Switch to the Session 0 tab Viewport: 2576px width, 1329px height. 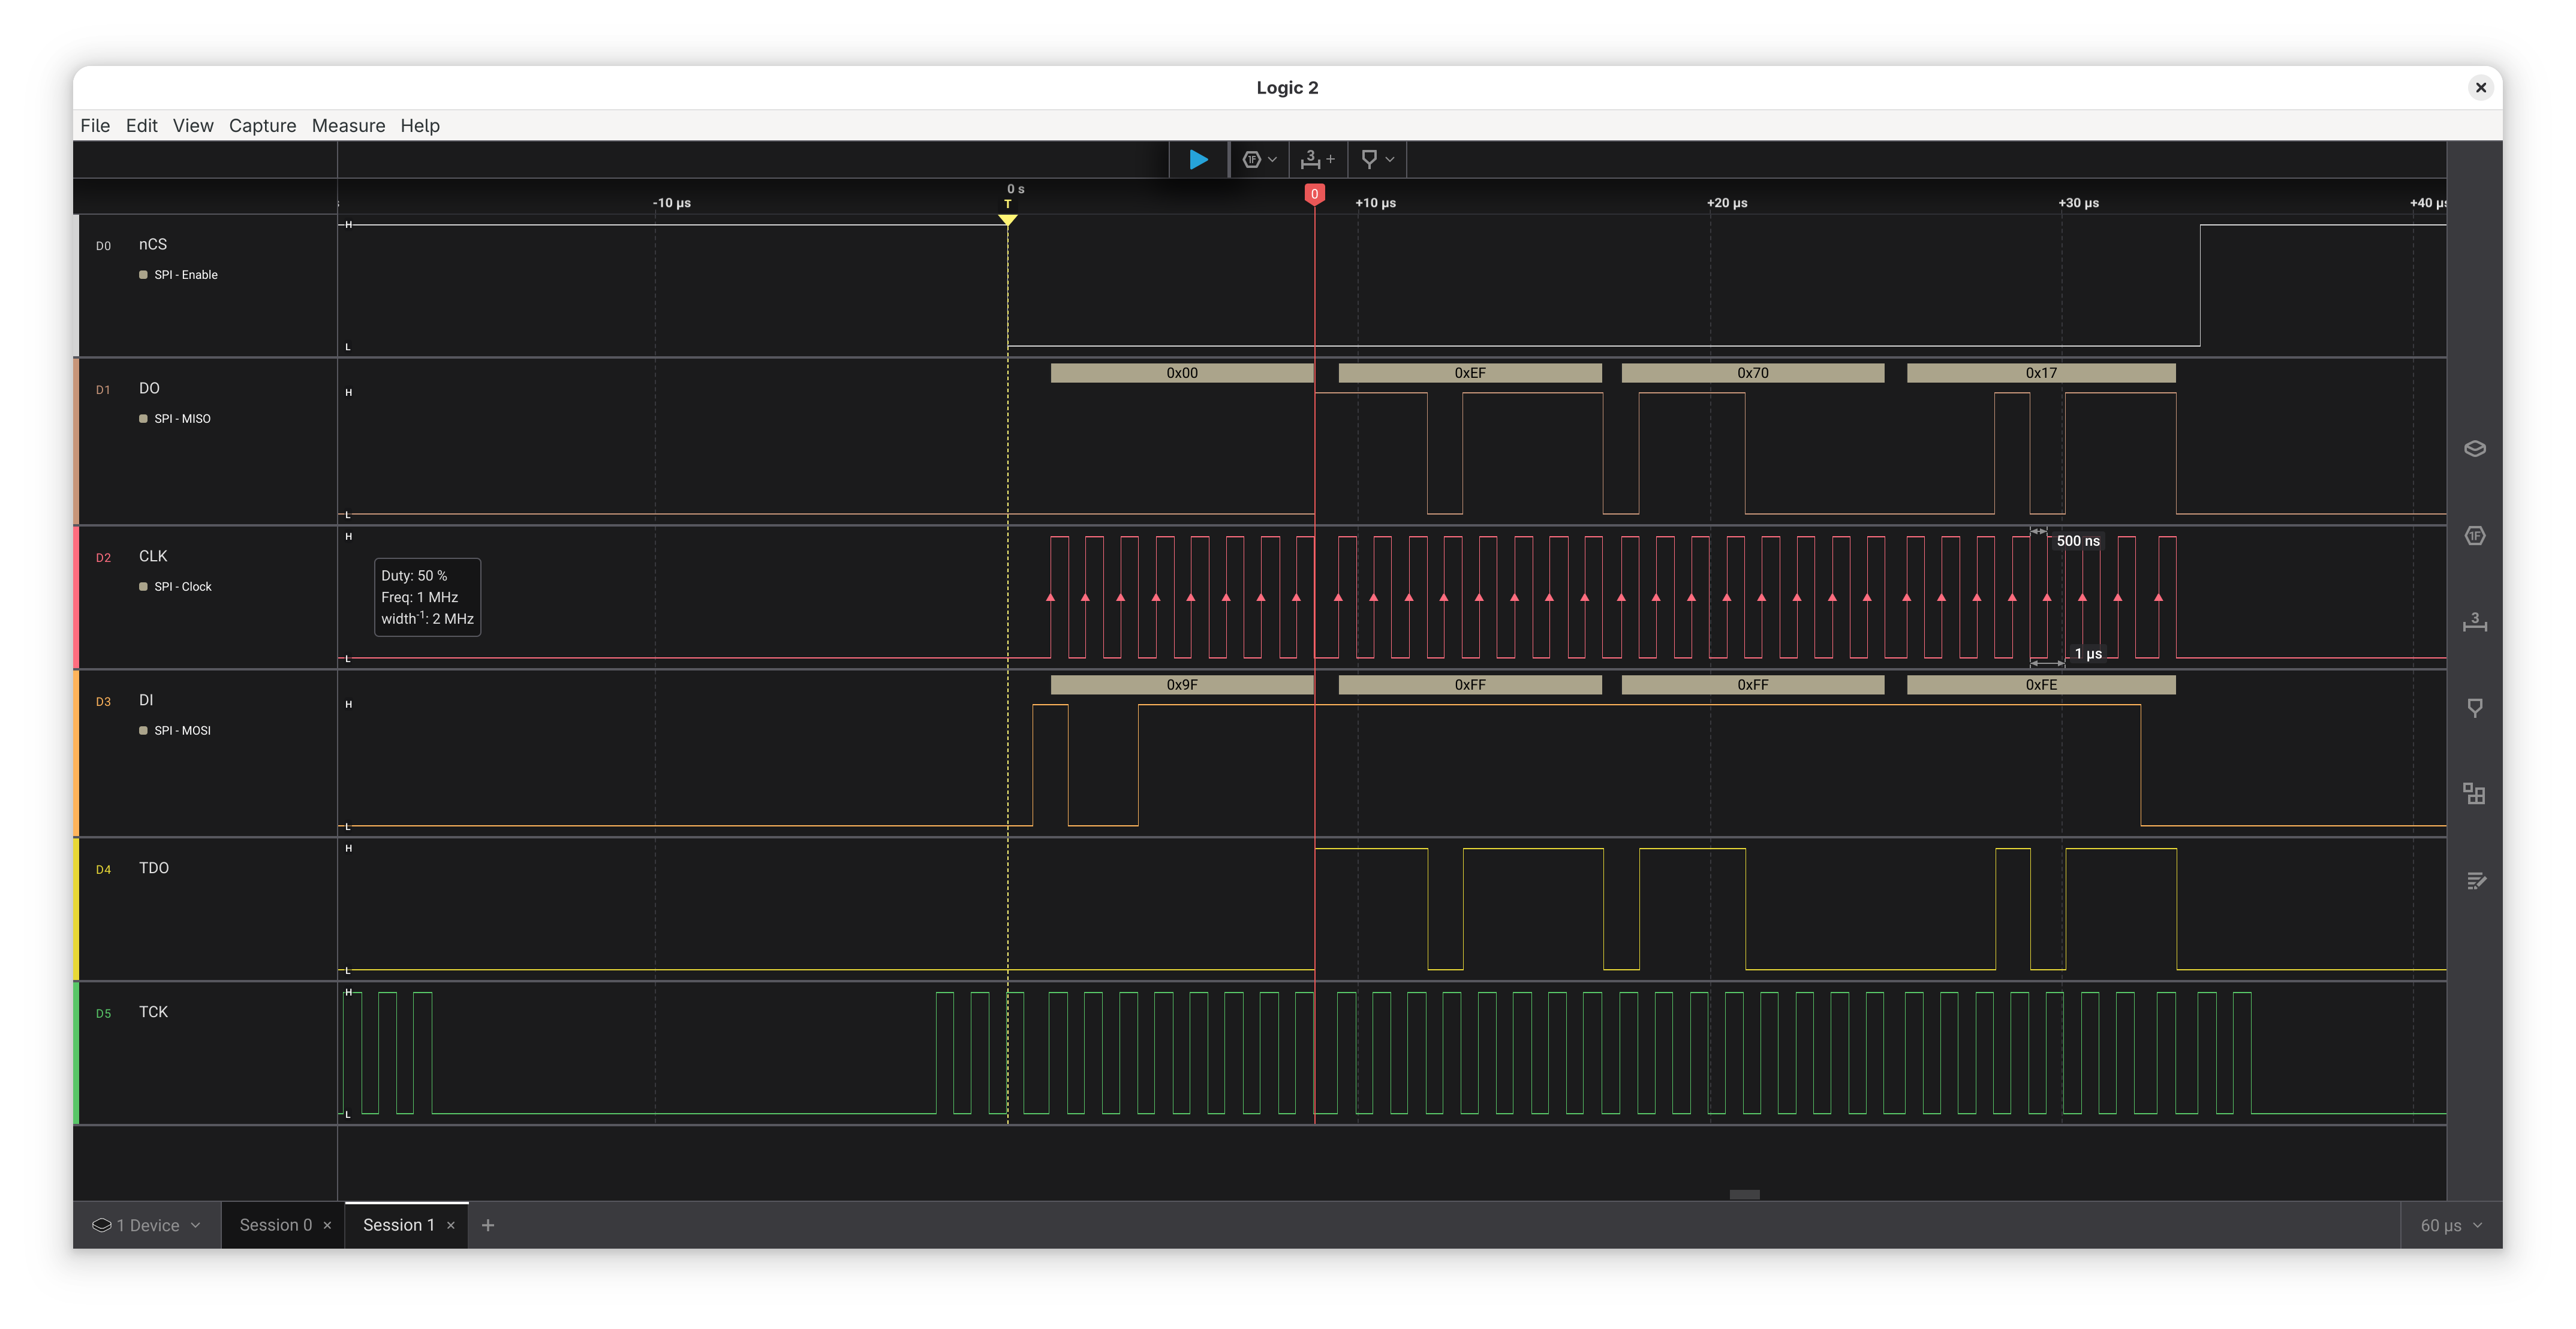click(x=275, y=1224)
